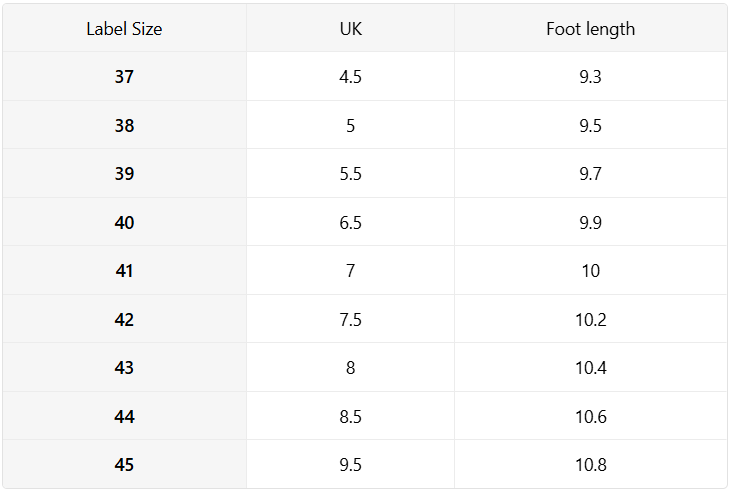Click foot length 9.3 value
The image size is (730, 490).
[590, 76]
